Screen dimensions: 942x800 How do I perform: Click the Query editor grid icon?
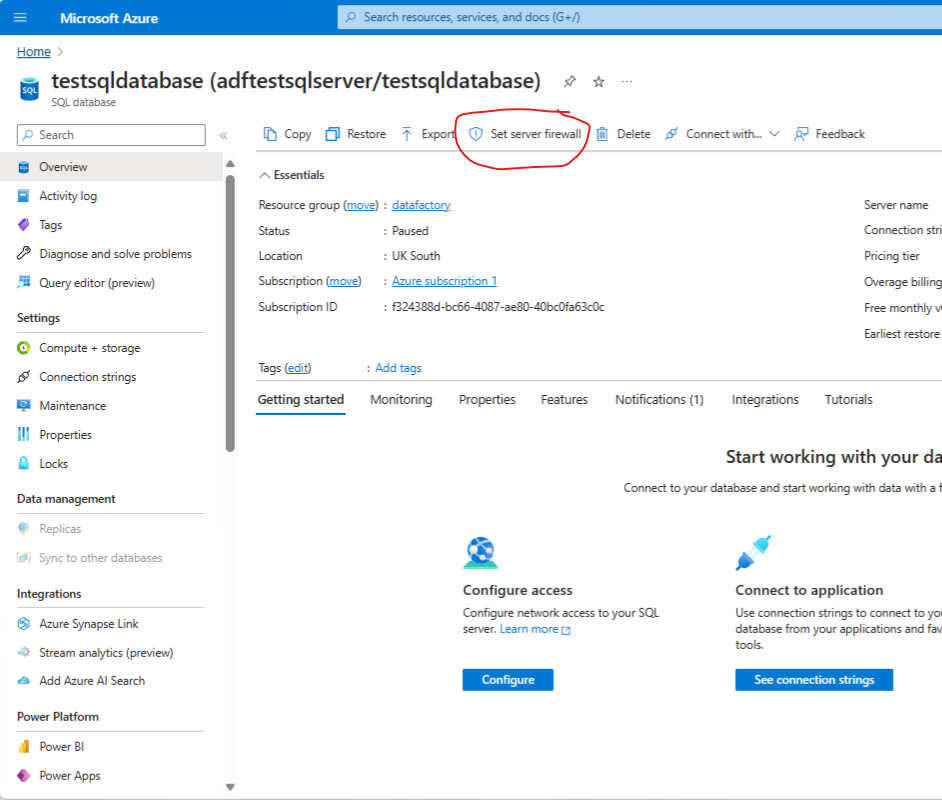24,282
